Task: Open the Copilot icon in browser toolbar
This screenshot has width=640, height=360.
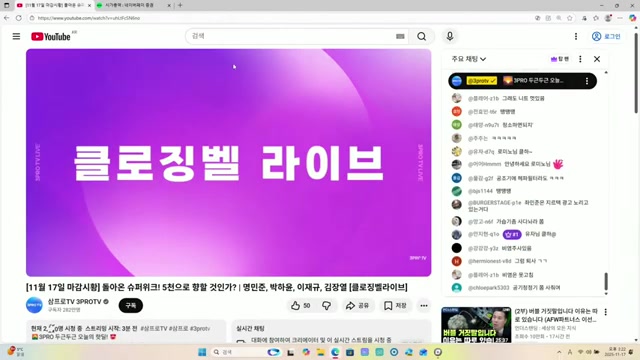Action: [x=632, y=18]
